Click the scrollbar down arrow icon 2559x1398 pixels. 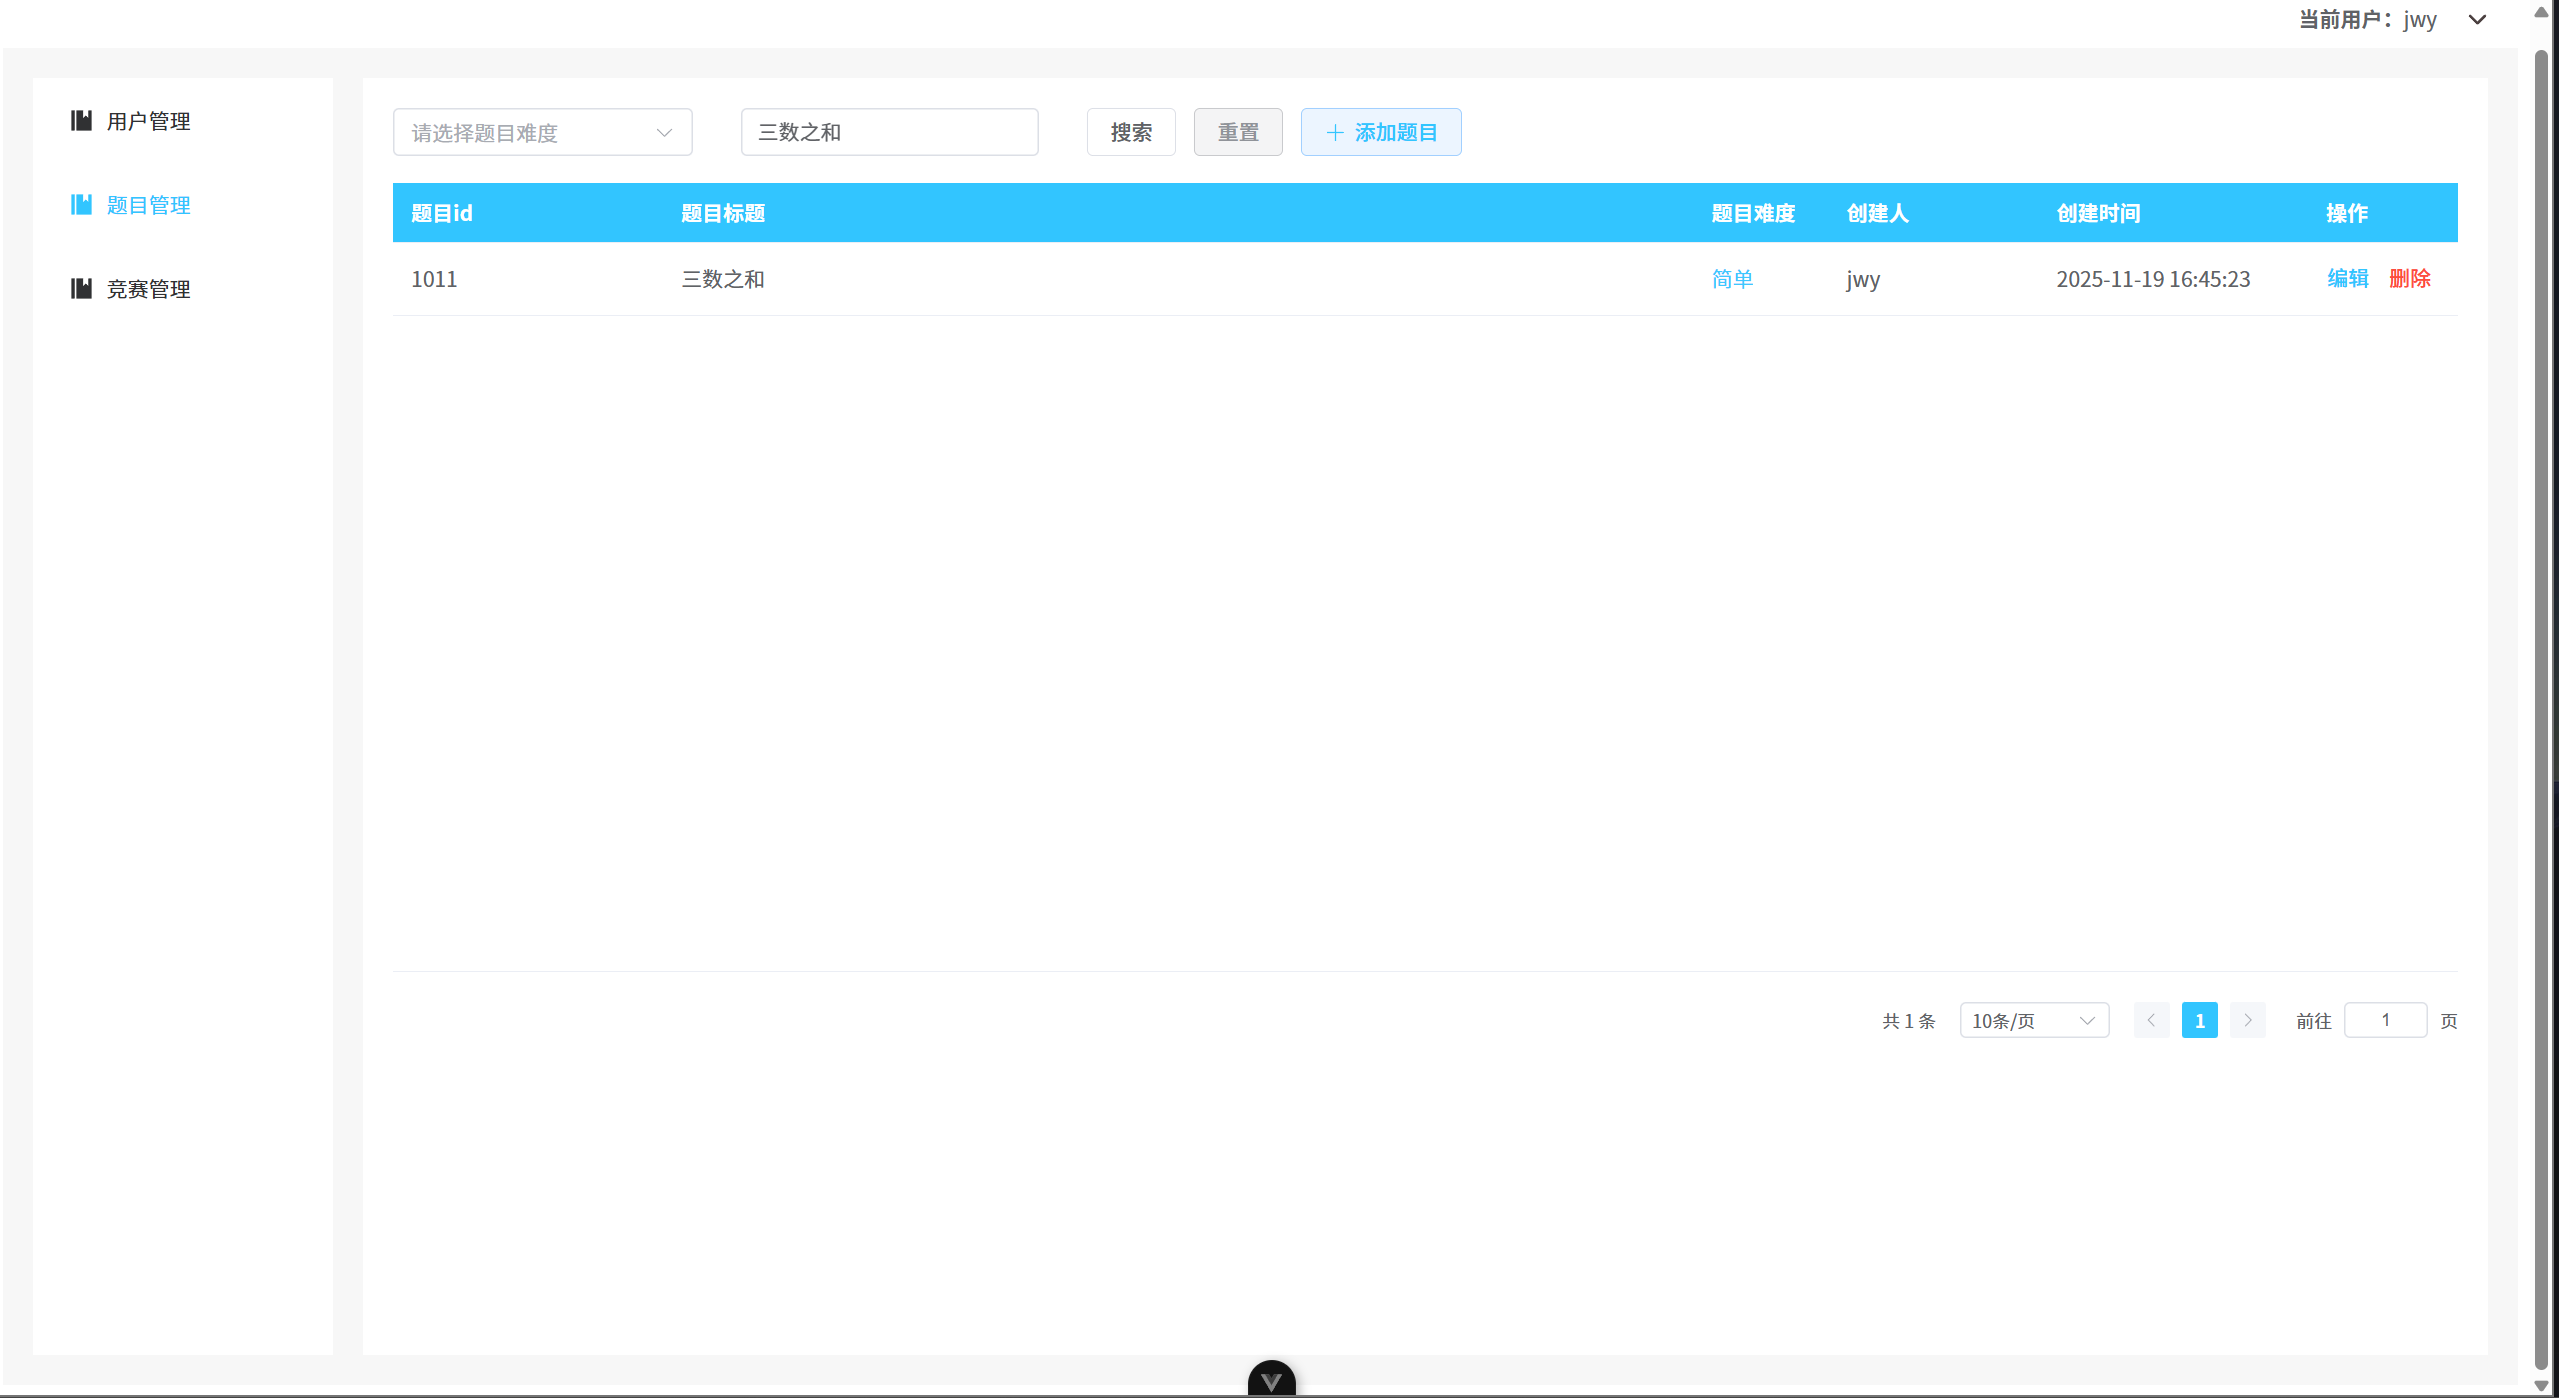(2542, 1387)
